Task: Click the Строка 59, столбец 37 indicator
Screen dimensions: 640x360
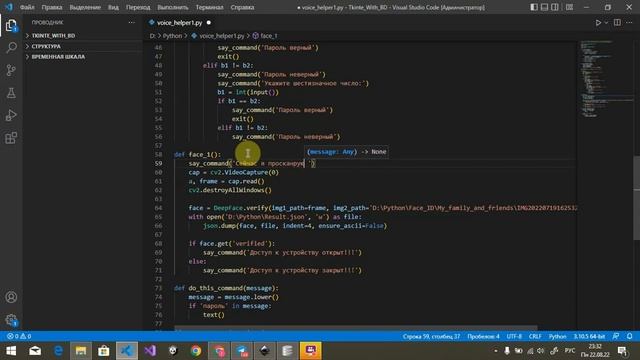Action: [431, 336]
